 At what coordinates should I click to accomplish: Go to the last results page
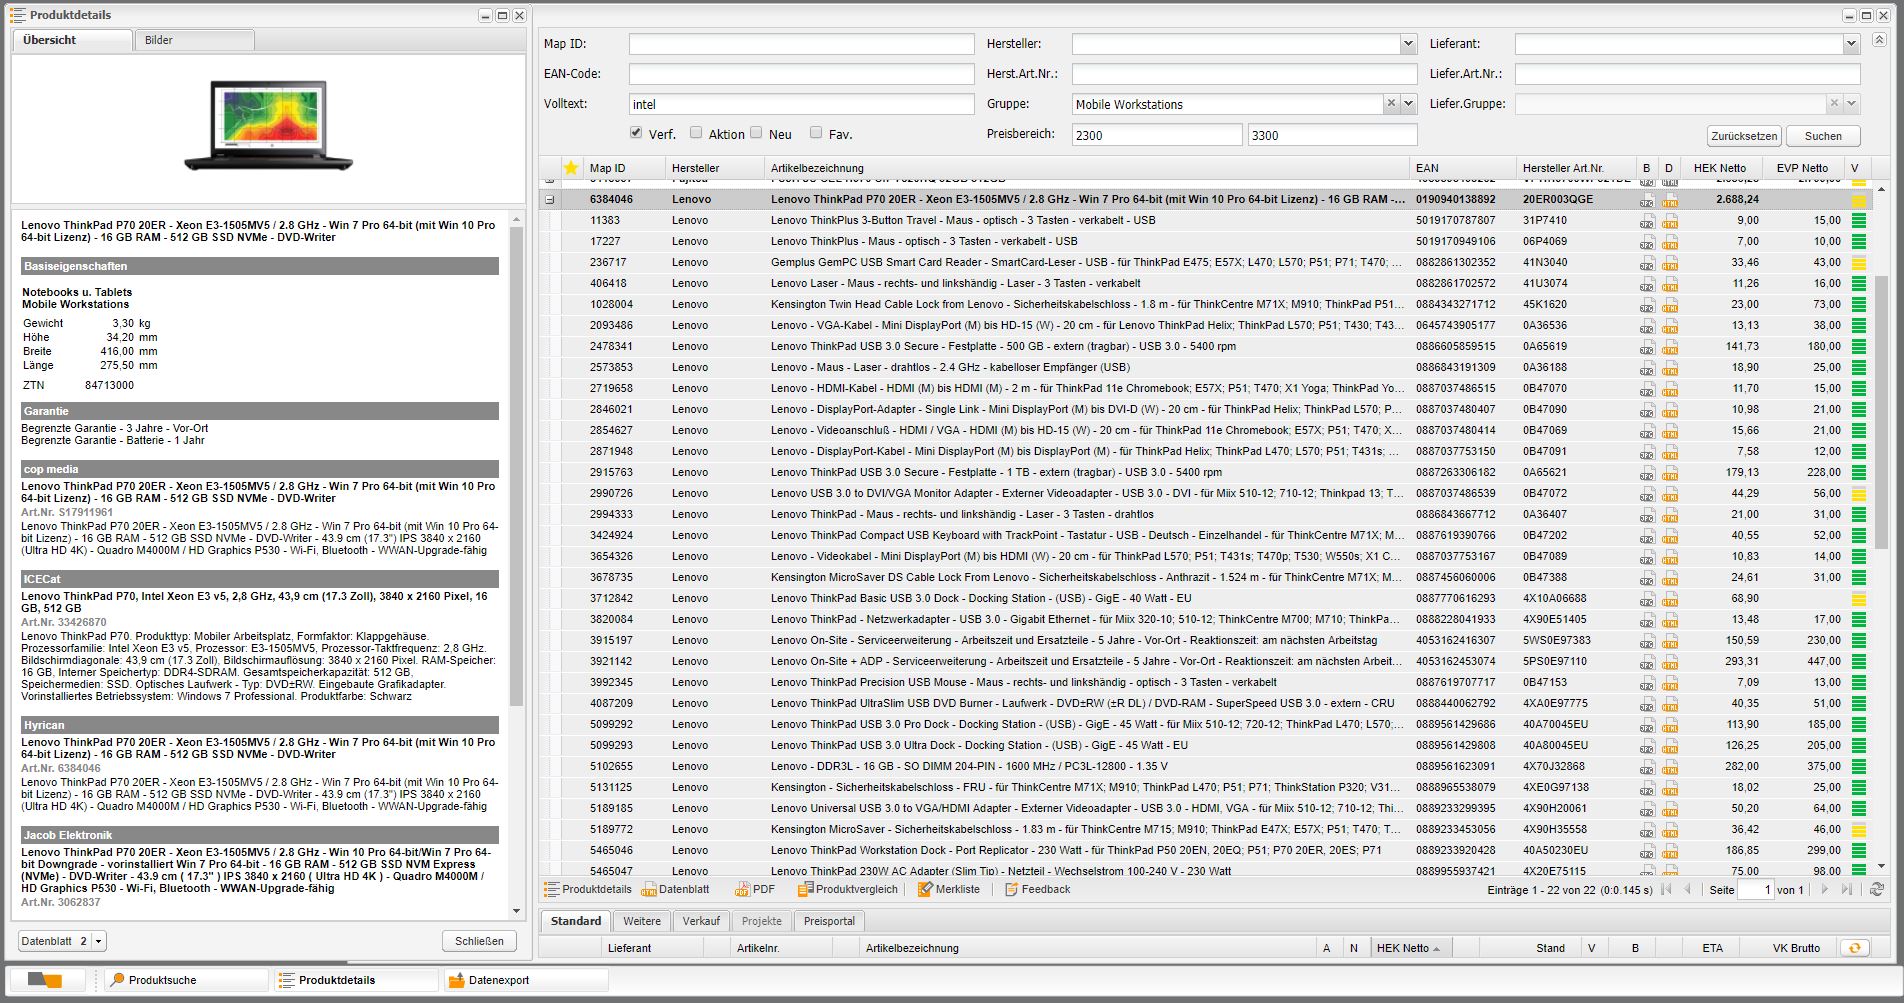(1847, 889)
